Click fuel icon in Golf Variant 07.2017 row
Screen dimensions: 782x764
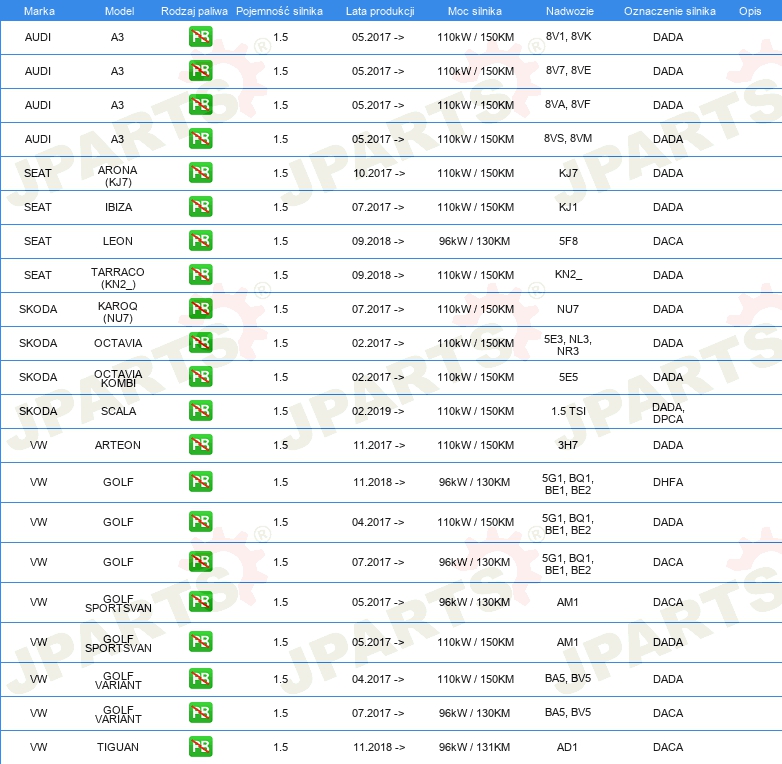(x=200, y=713)
